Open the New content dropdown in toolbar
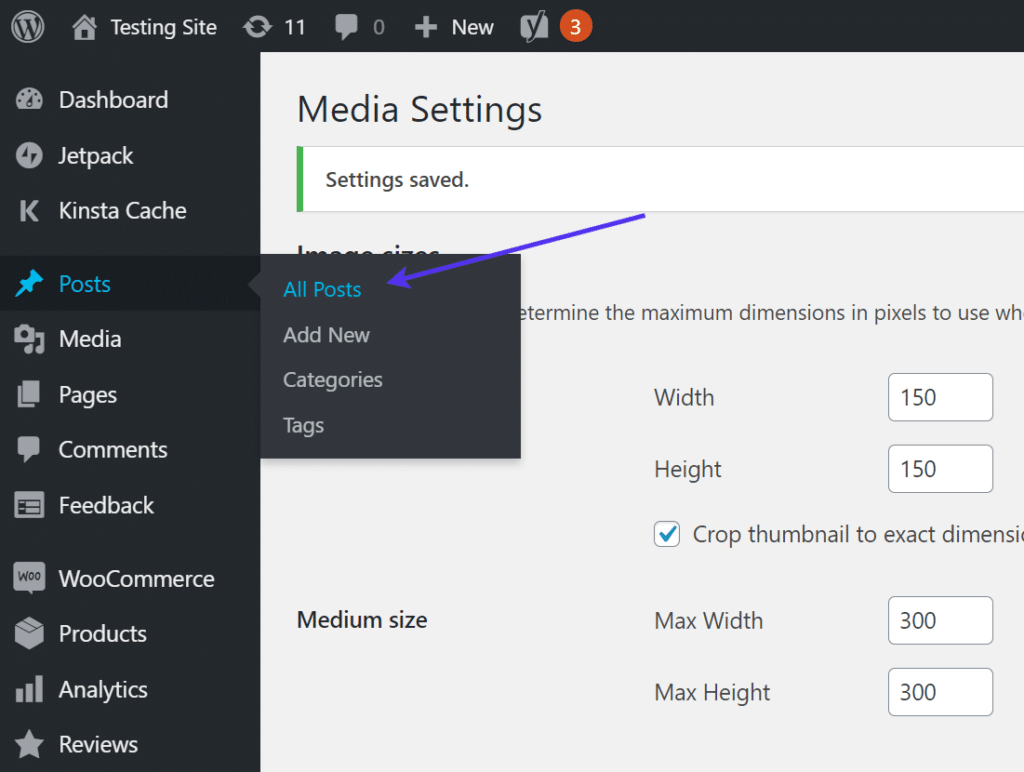 point(455,27)
